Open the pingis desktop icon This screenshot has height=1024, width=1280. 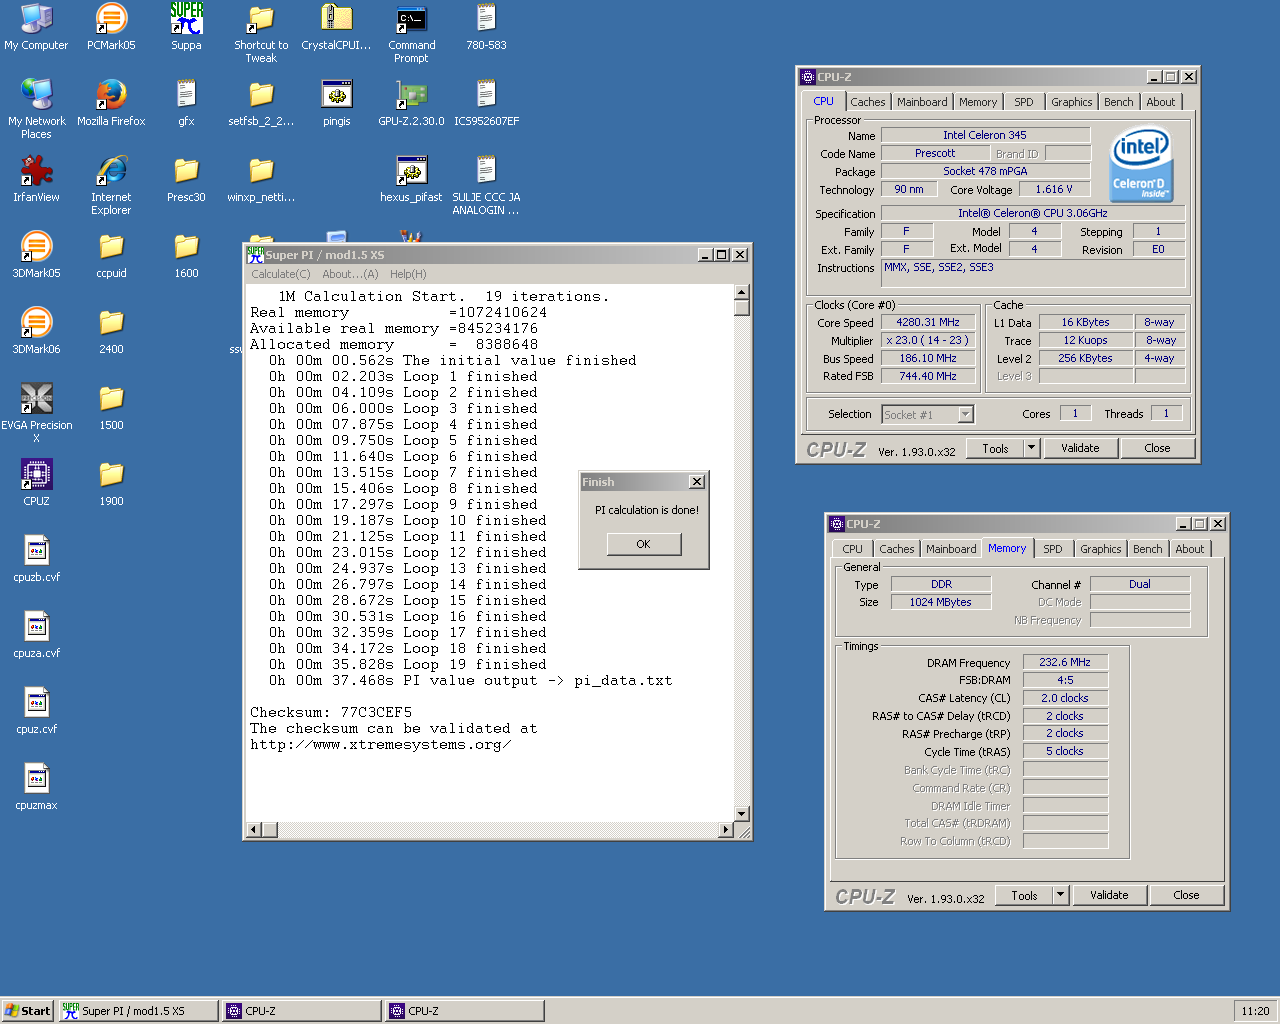pyautogui.click(x=336, y=102)
